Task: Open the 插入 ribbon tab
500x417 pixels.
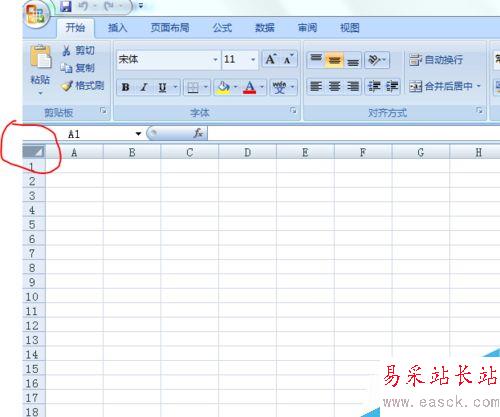Action: [x=117, y=28]
